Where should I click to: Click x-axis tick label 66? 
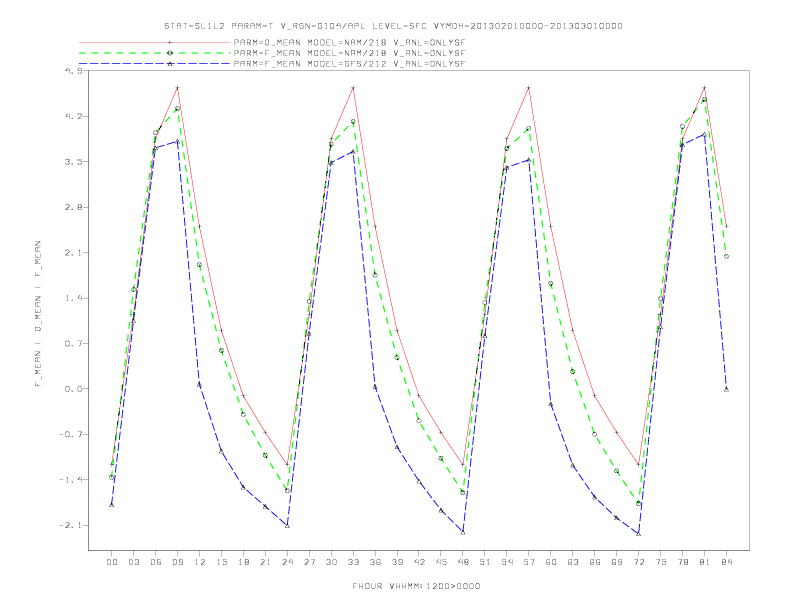coord(595,562)
